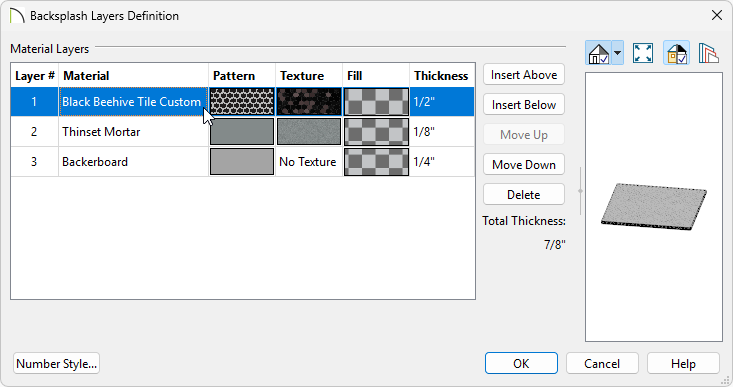
Task: Open the Number Style dialog
Action: click(57, 363)
